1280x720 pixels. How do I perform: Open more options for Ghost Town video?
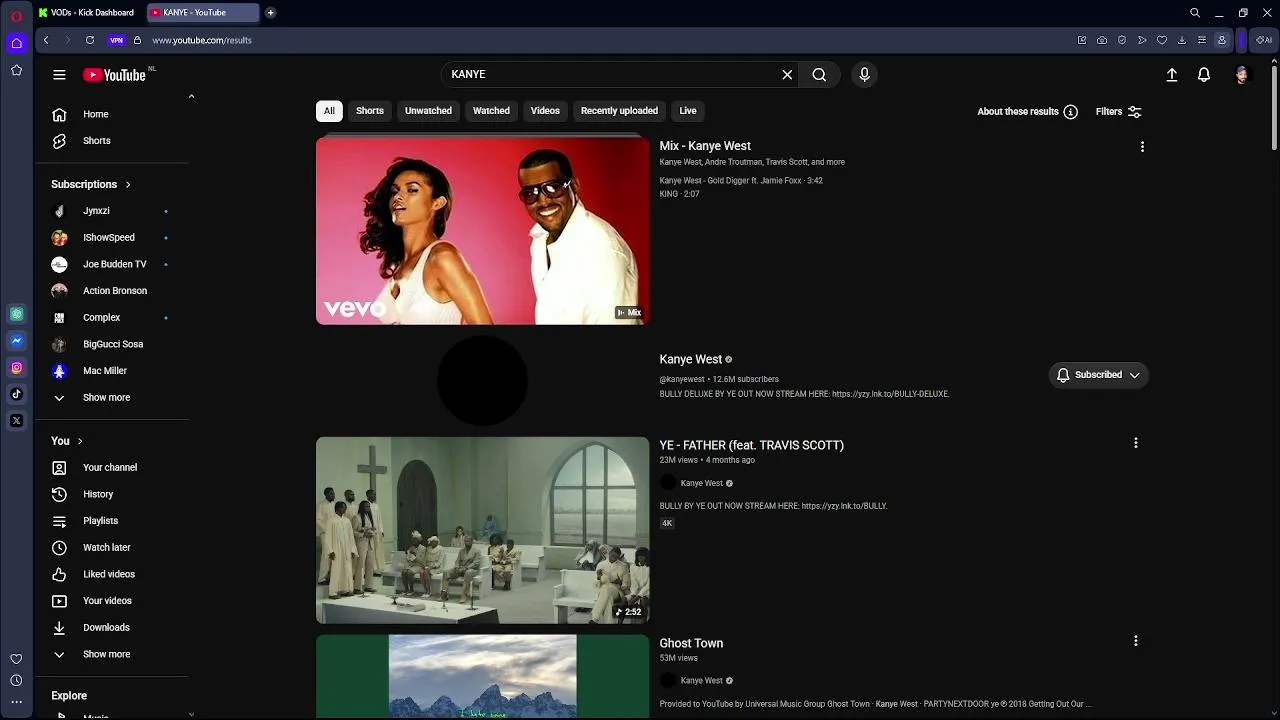tap(1136, 641)
